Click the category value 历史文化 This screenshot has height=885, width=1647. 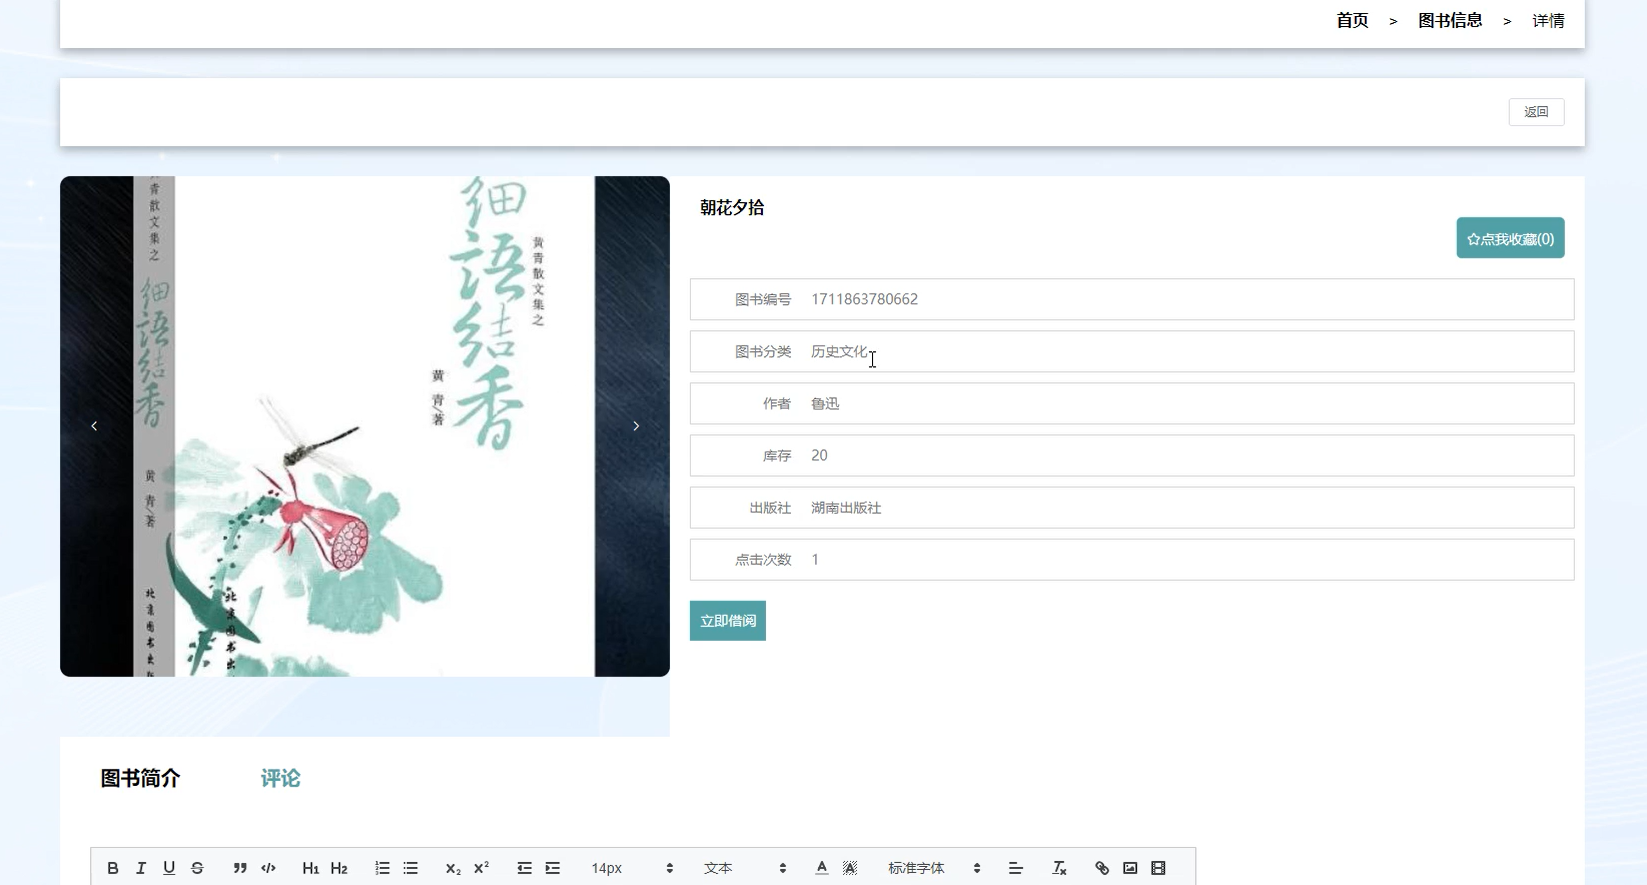pyautogui.click(x=839, y=352)
